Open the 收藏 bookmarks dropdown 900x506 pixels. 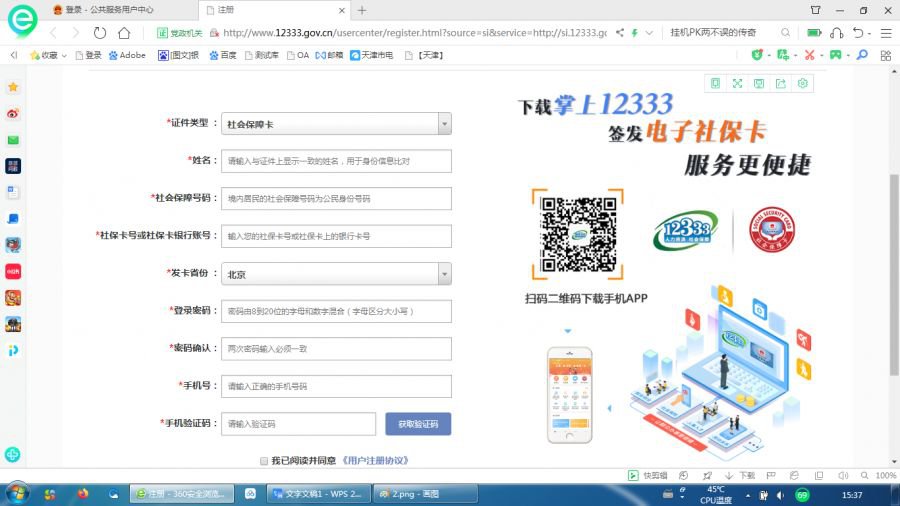coord(48,55)
